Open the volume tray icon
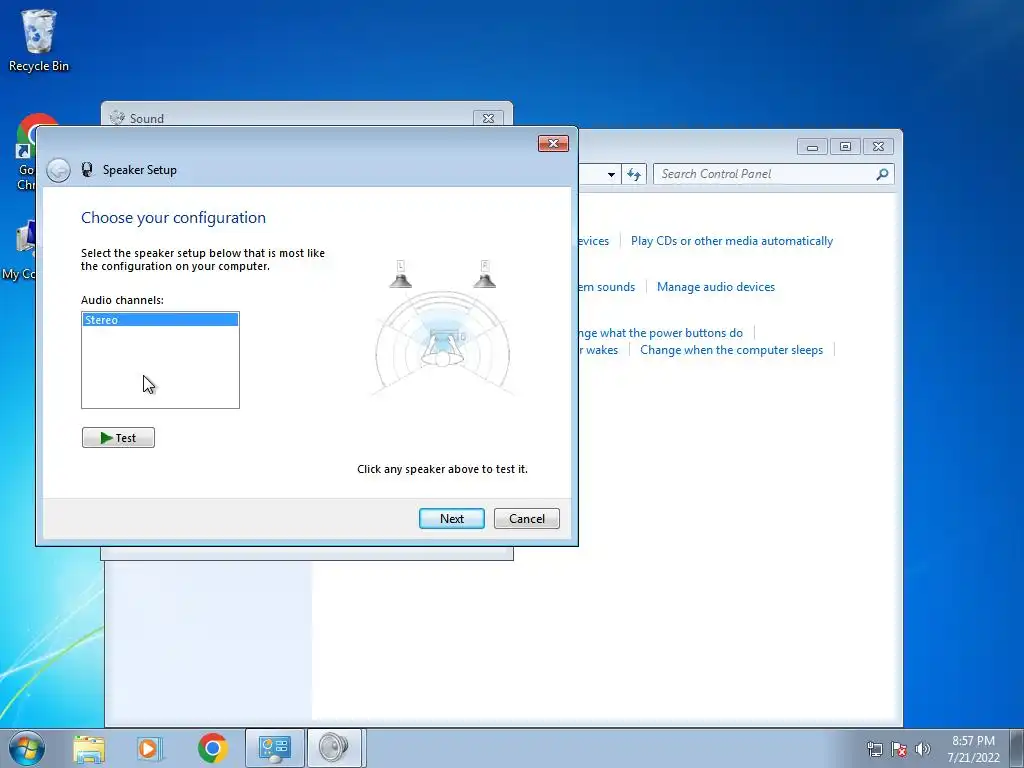Viewport: 1024px width, 768px height. pos(923,749)
